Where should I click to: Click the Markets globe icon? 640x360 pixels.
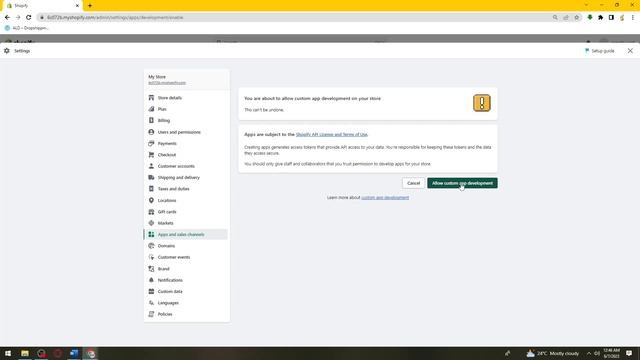tap(151, 223)
